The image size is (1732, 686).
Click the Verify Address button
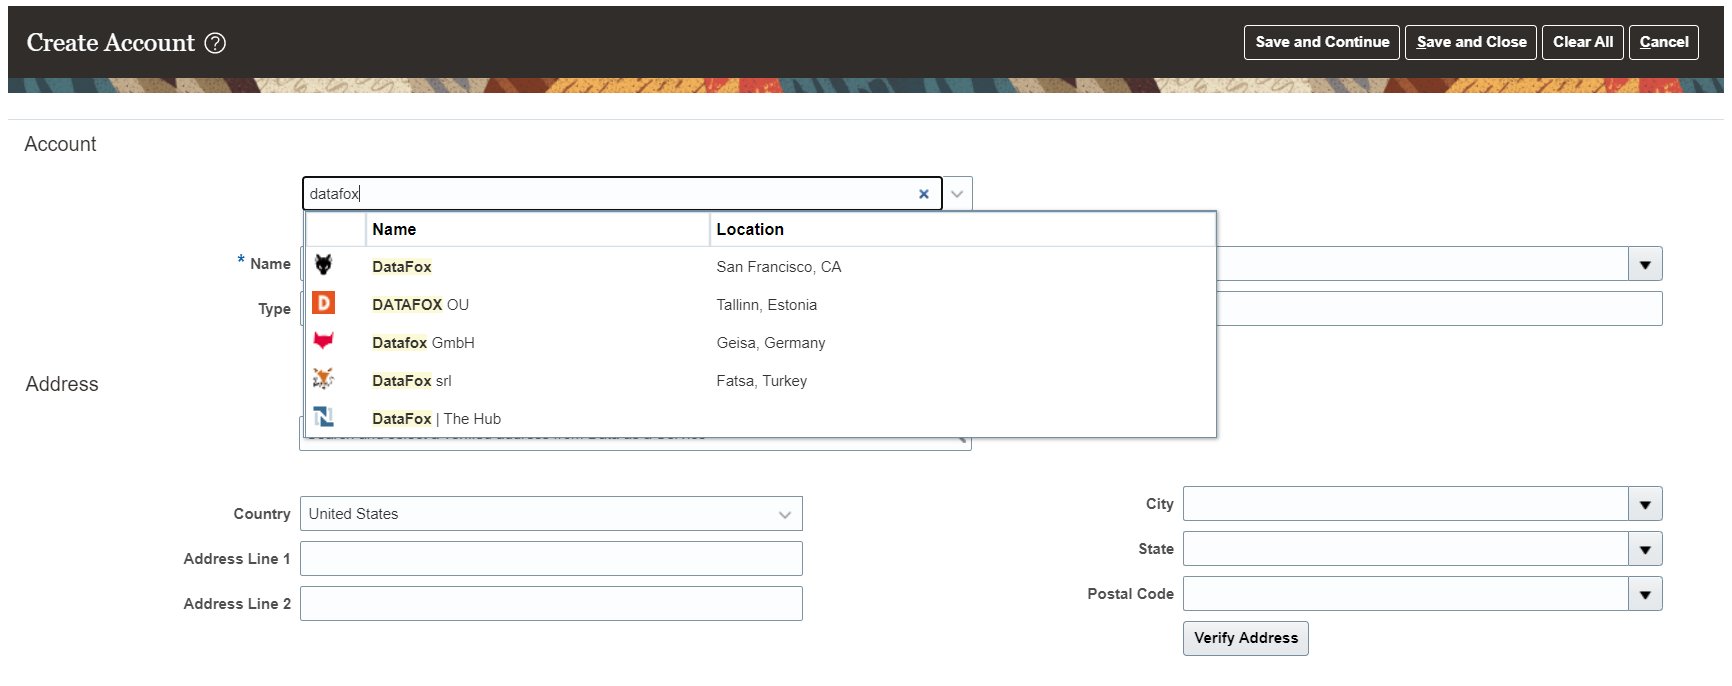coord(1246,638)
